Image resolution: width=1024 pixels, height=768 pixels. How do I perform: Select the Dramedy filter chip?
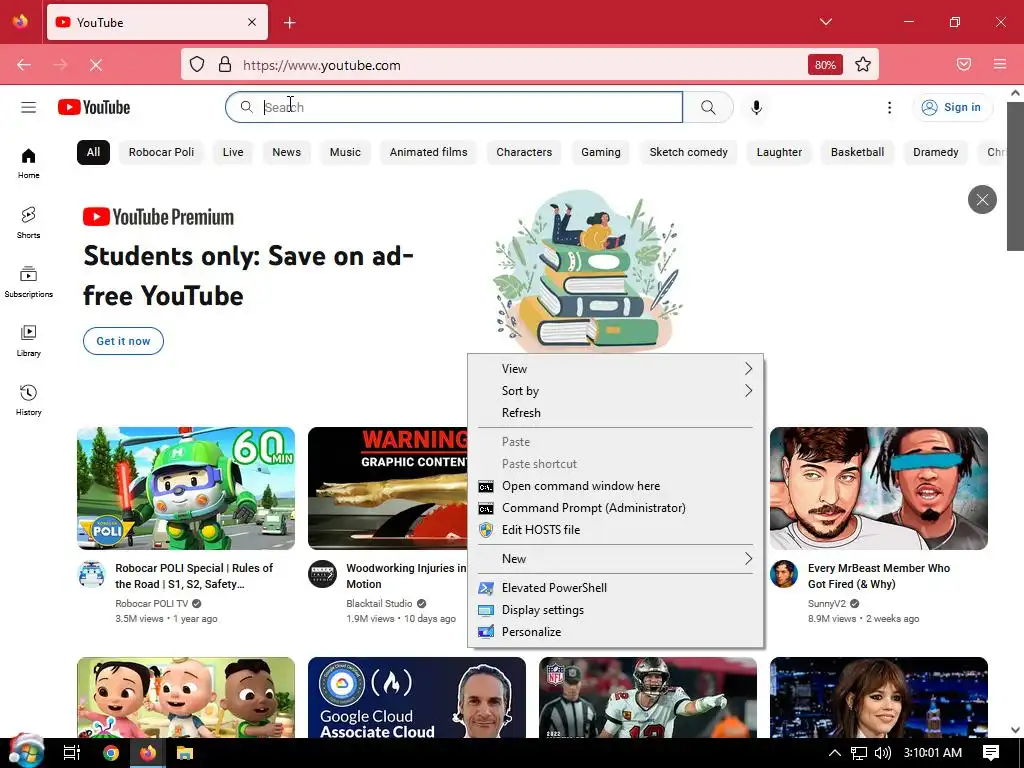click(x=936, y=152)
